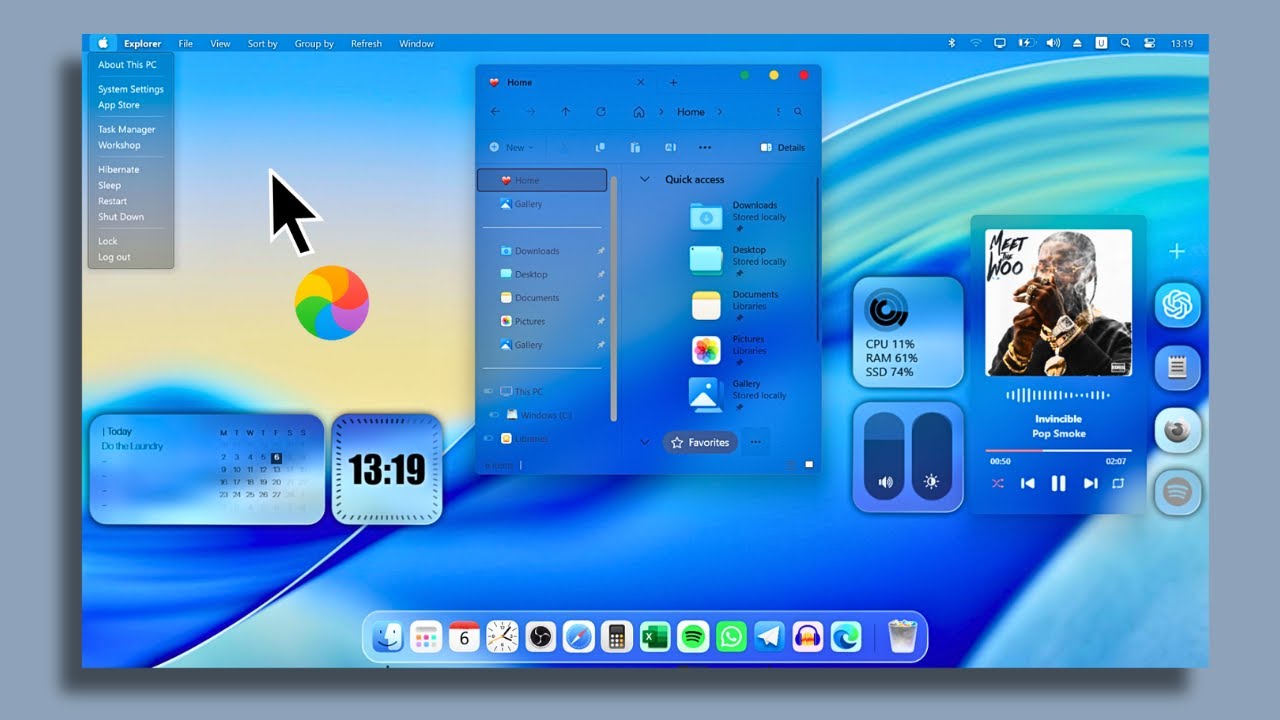Launch WhatsApp from the dock
1280x720 pixels.
pyautogui.click(x=731, y=637)
